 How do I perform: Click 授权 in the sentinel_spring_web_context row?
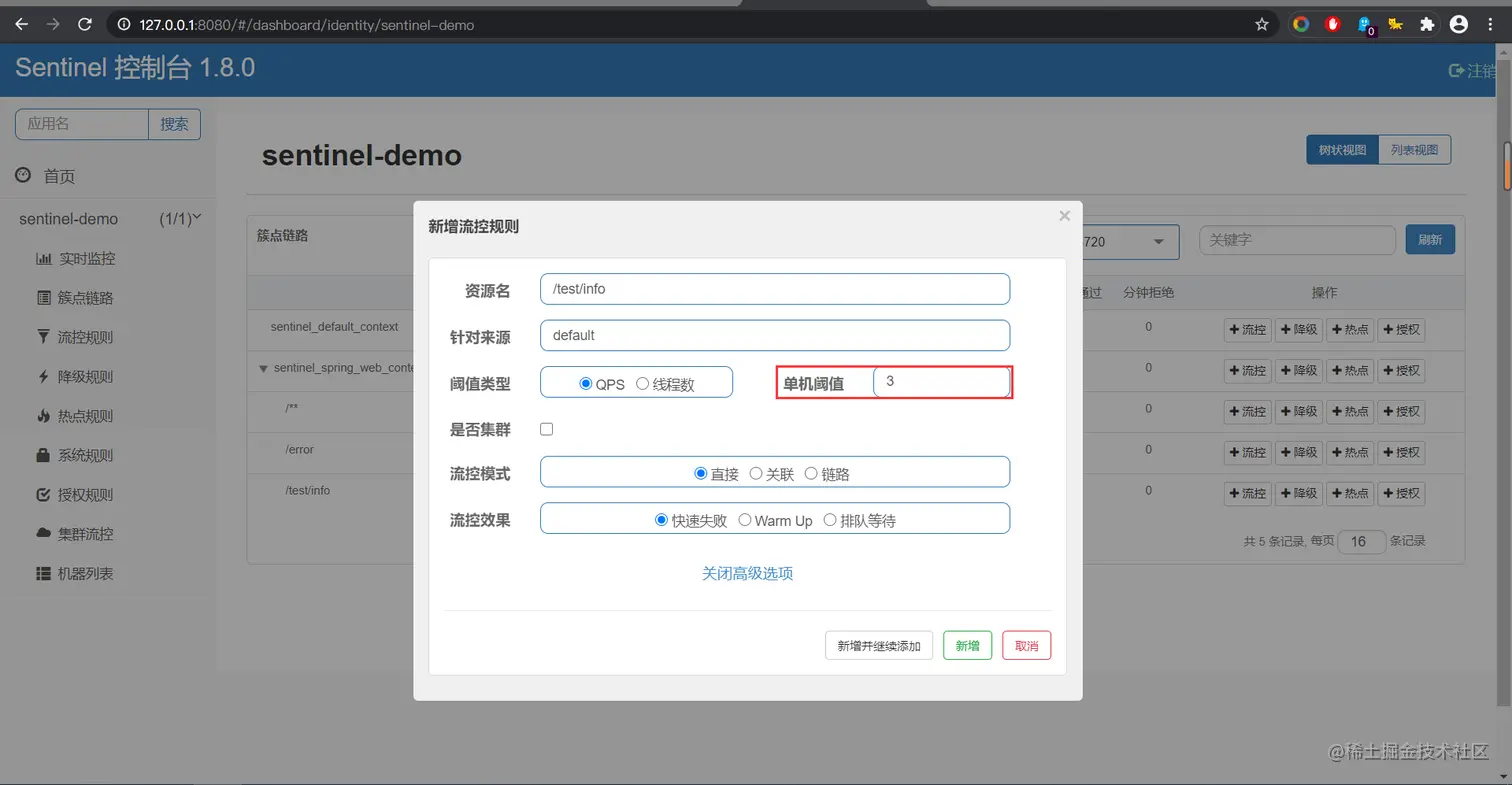1402,371
